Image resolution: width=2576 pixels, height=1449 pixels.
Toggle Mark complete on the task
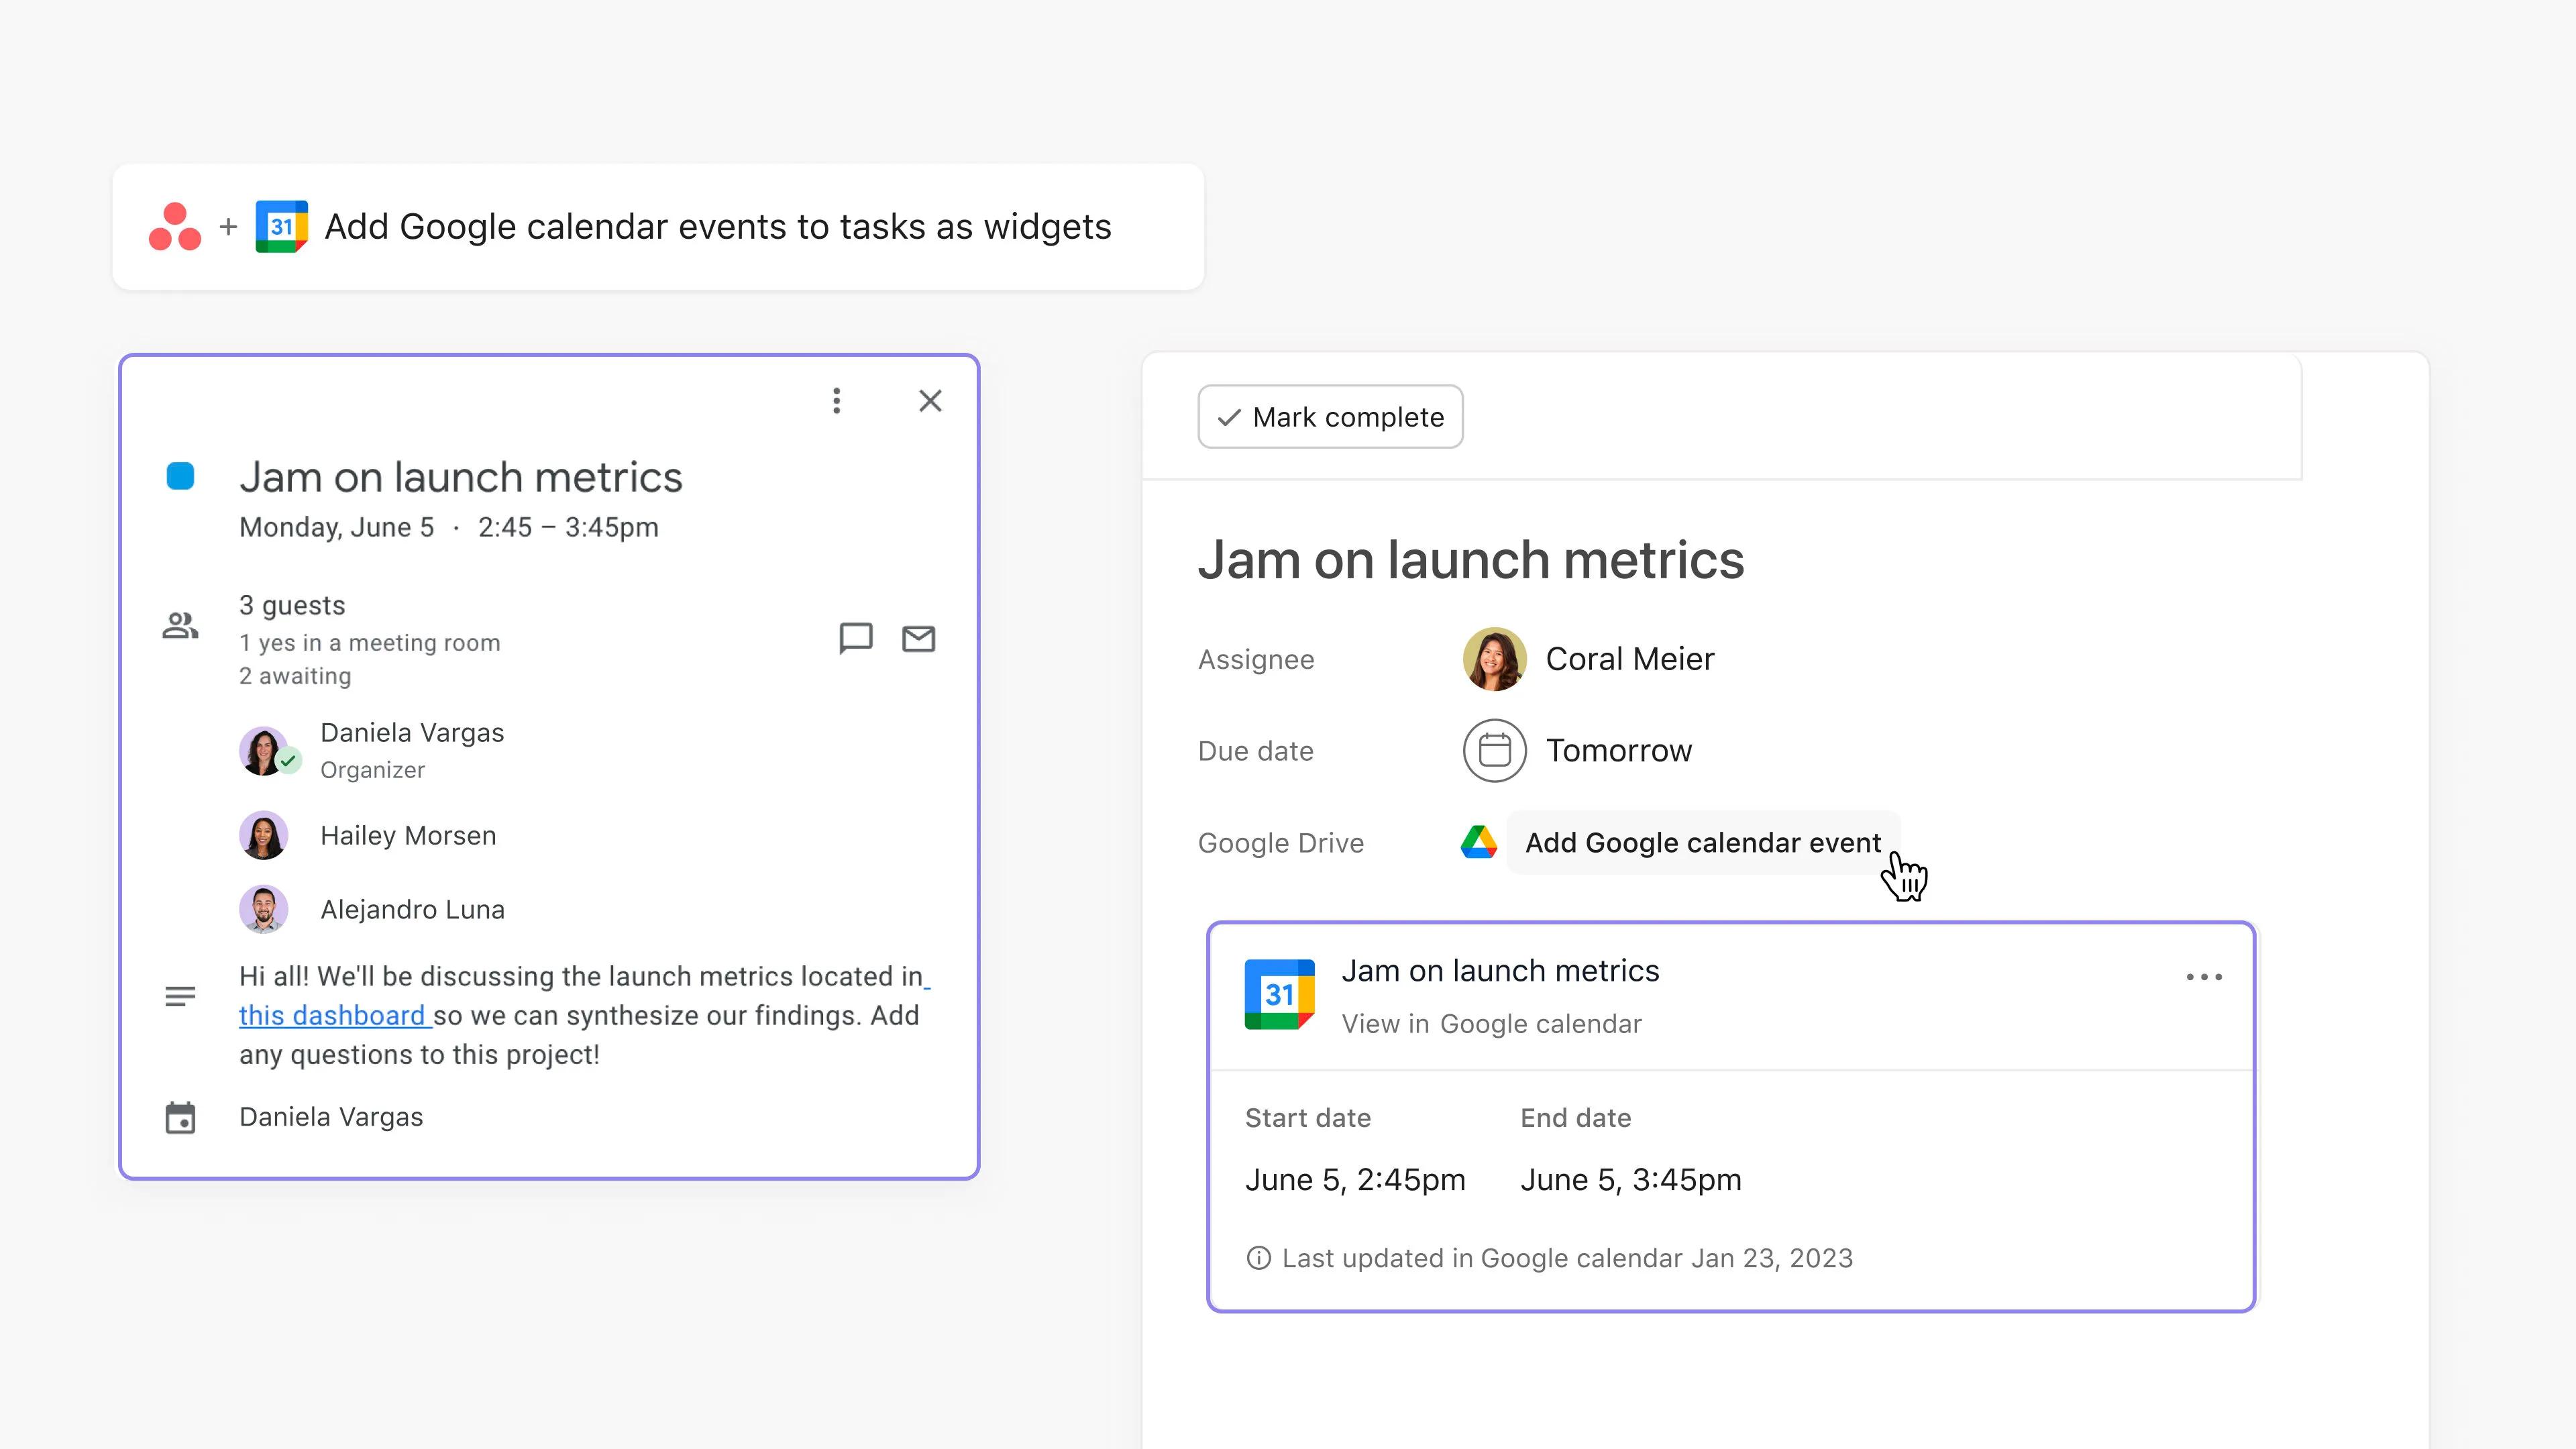click(x=1330, y=417)
